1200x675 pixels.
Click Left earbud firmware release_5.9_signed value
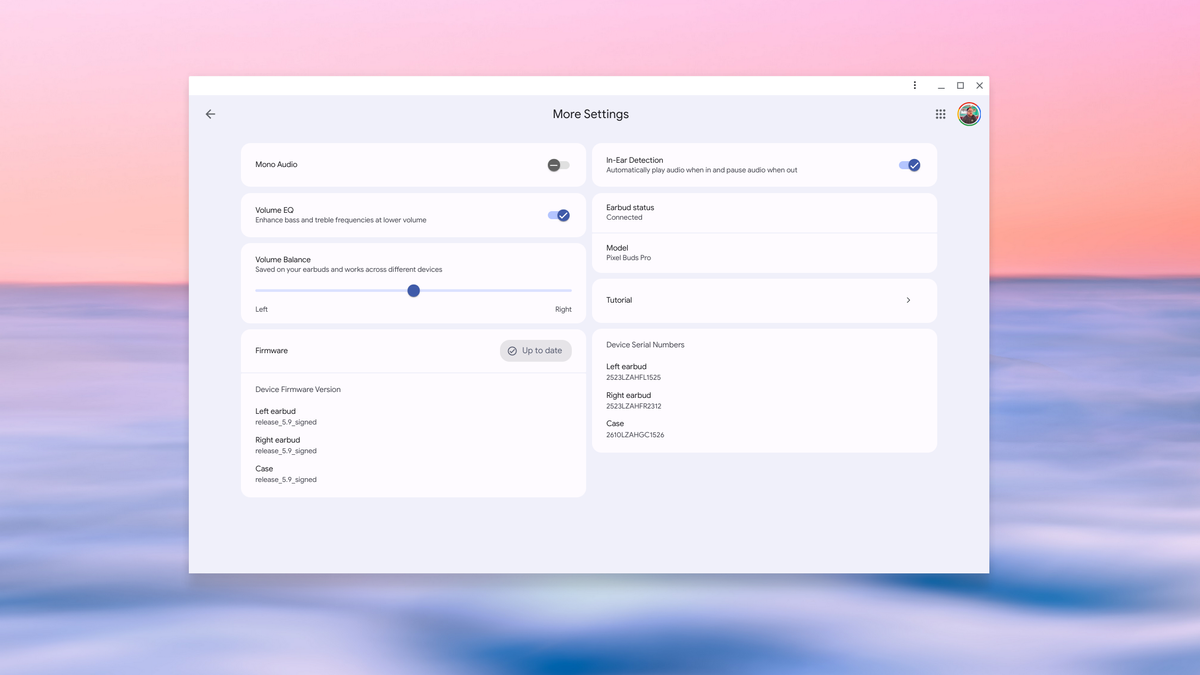pyautogui.click(x=286, y=422)
